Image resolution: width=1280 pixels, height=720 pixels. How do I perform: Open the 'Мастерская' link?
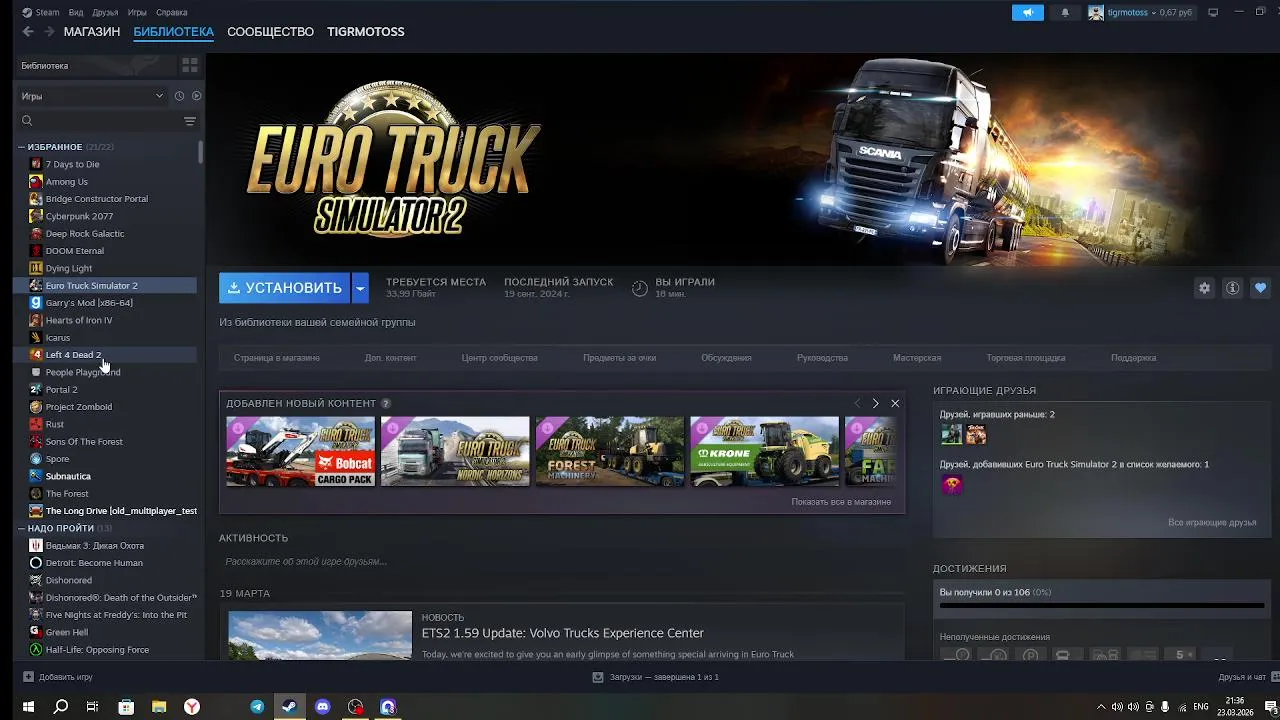[917, 358]
